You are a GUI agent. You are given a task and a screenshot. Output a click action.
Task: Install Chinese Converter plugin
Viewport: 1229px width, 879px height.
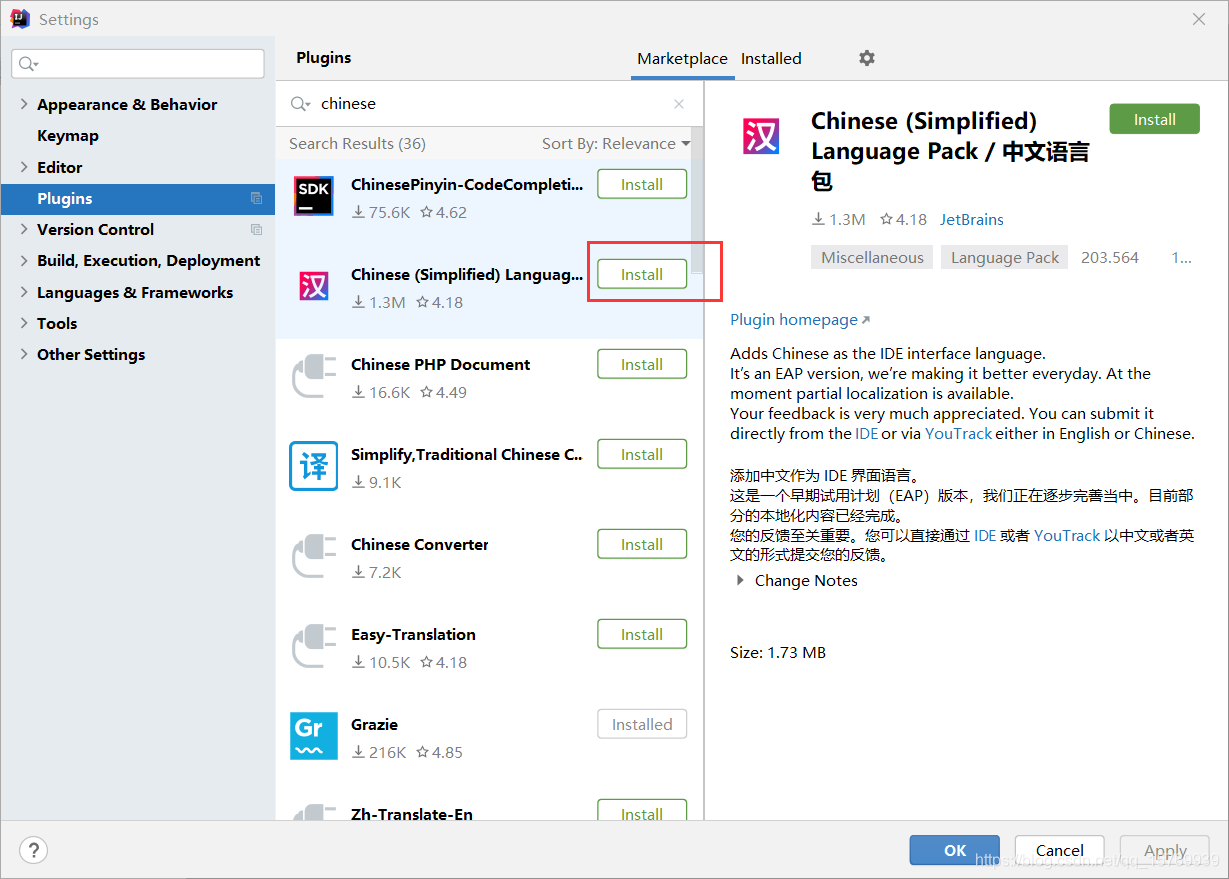click(642, 544)
